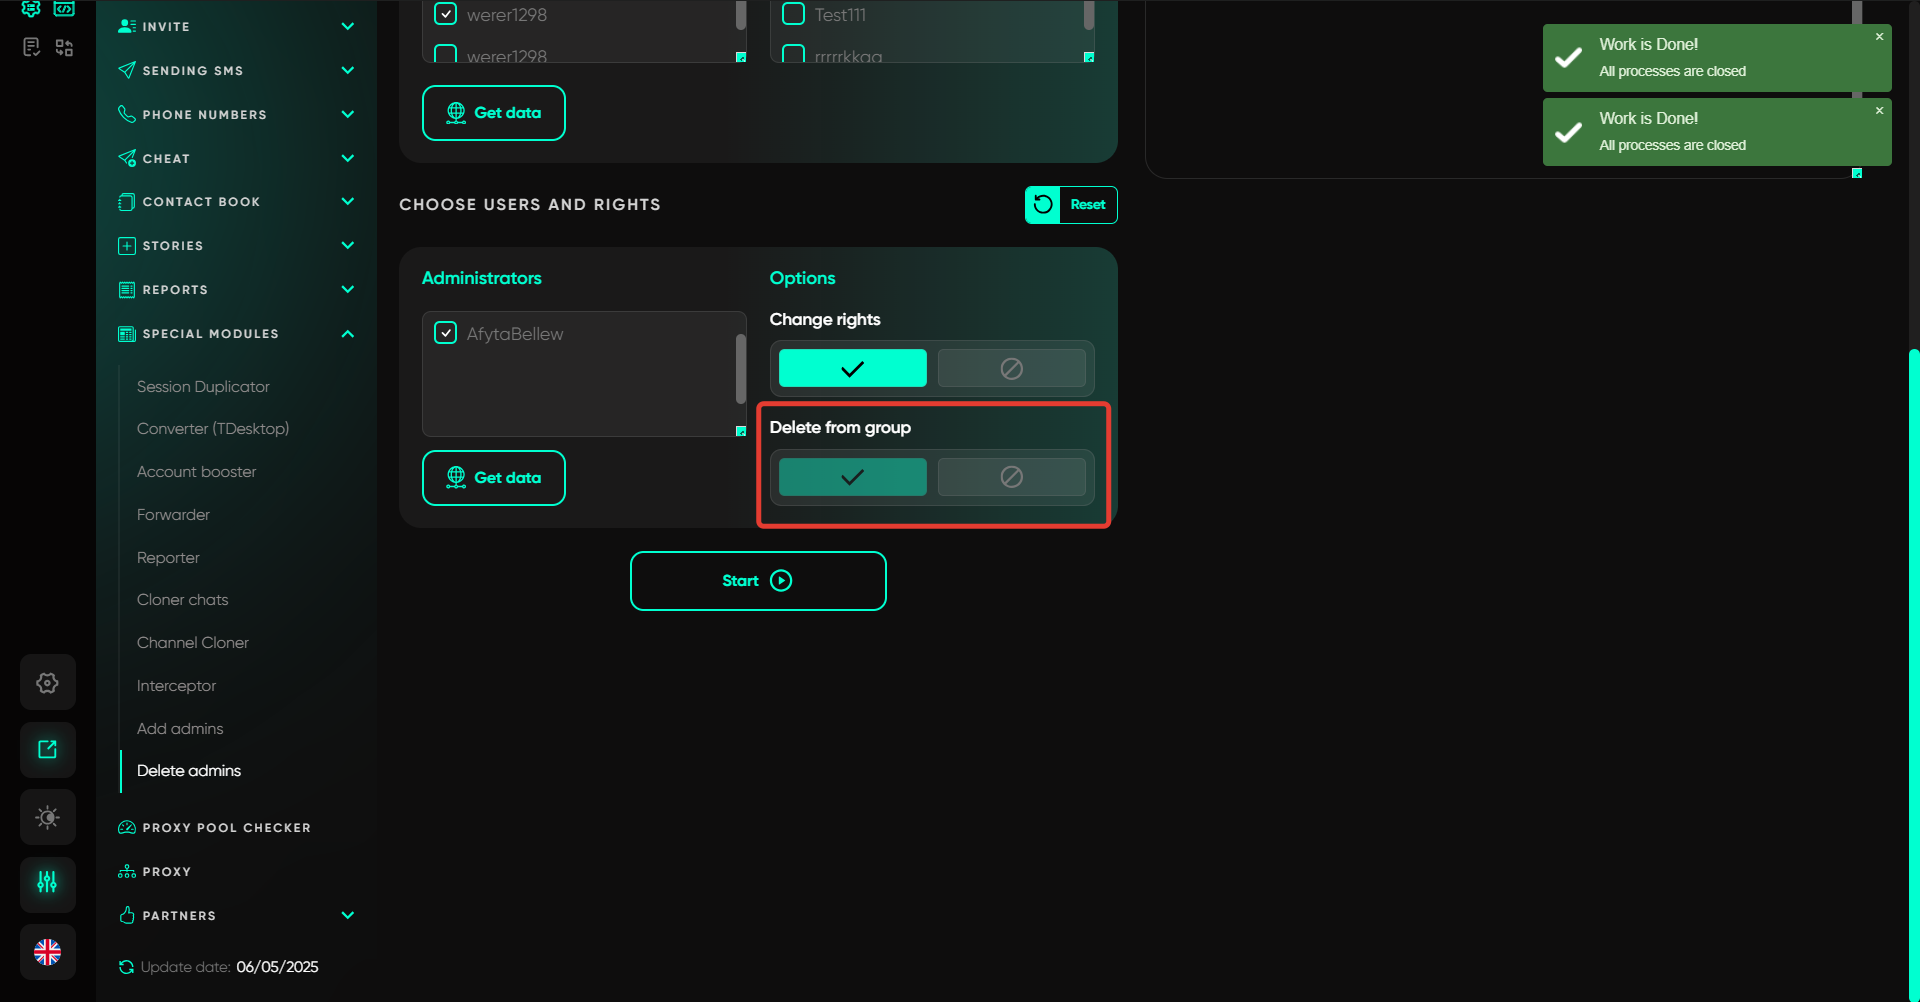The image size is (1920, 1002).
Task: Click the update date refresh icon
Action: (126, 967)
